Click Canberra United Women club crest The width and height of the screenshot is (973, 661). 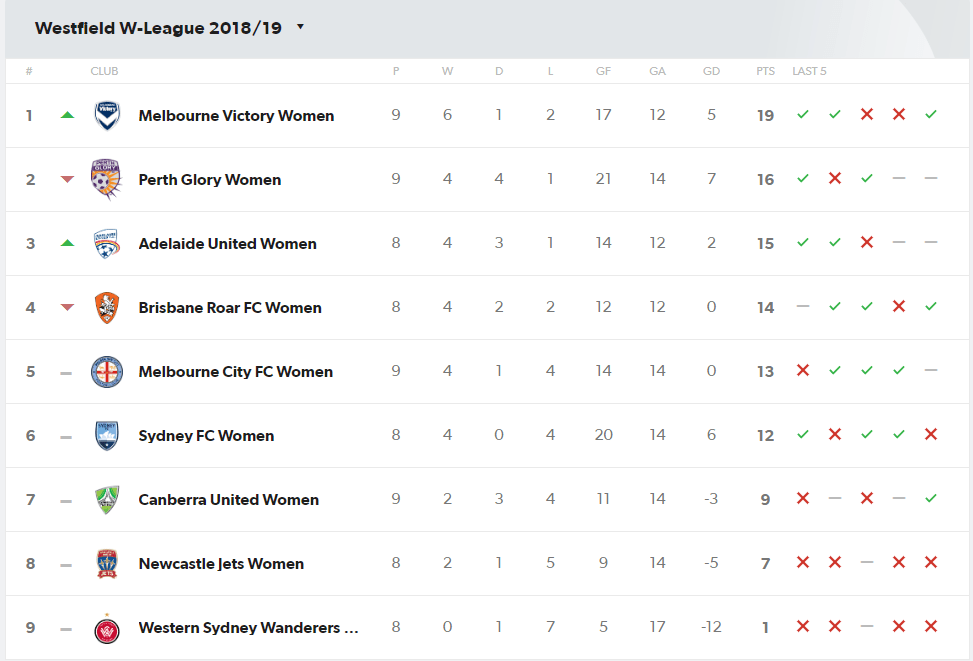pos(107,500)
